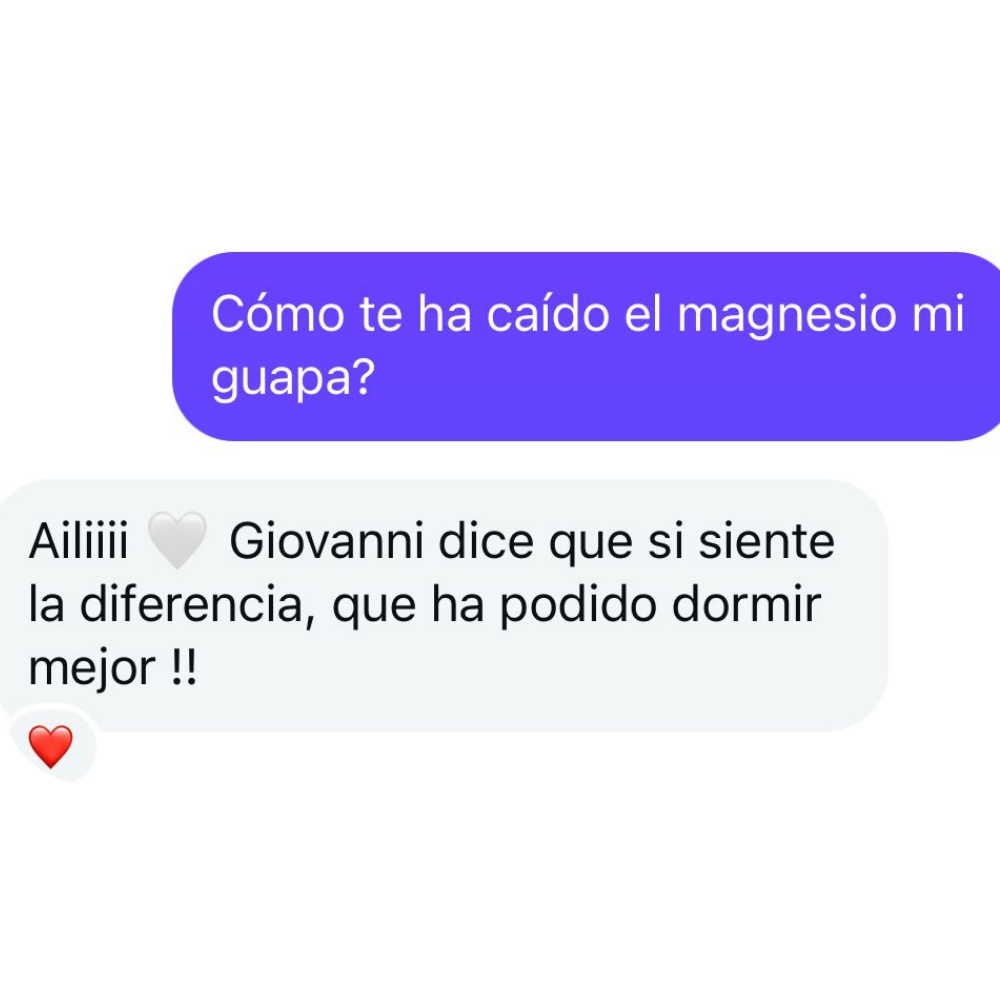1000x1000 pixels.
Task: Click the word "guapa?" in sent message
Action: pos(293,379)
